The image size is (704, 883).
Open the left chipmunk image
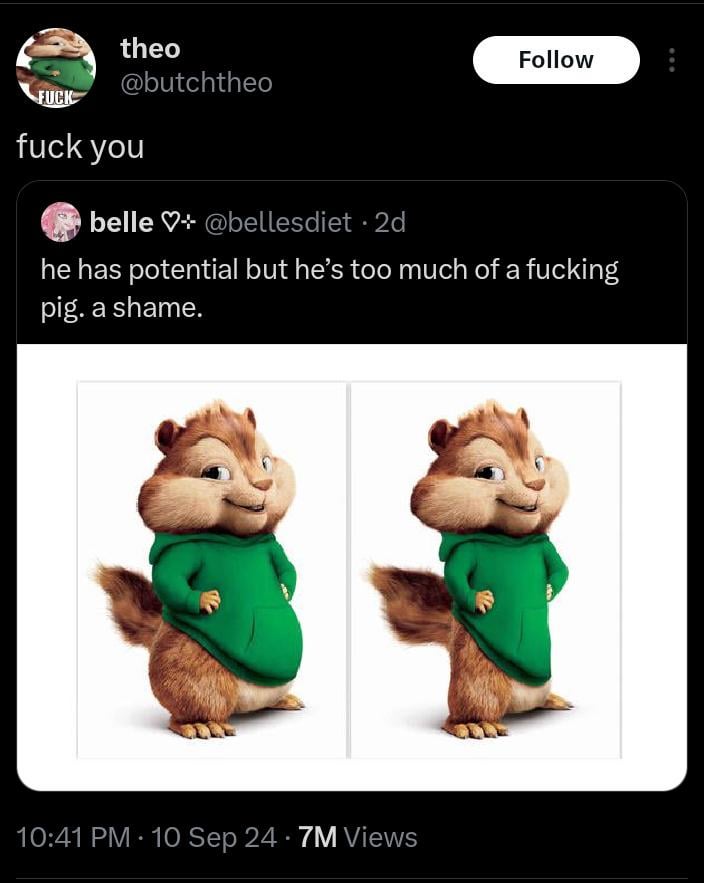[211, 570]
